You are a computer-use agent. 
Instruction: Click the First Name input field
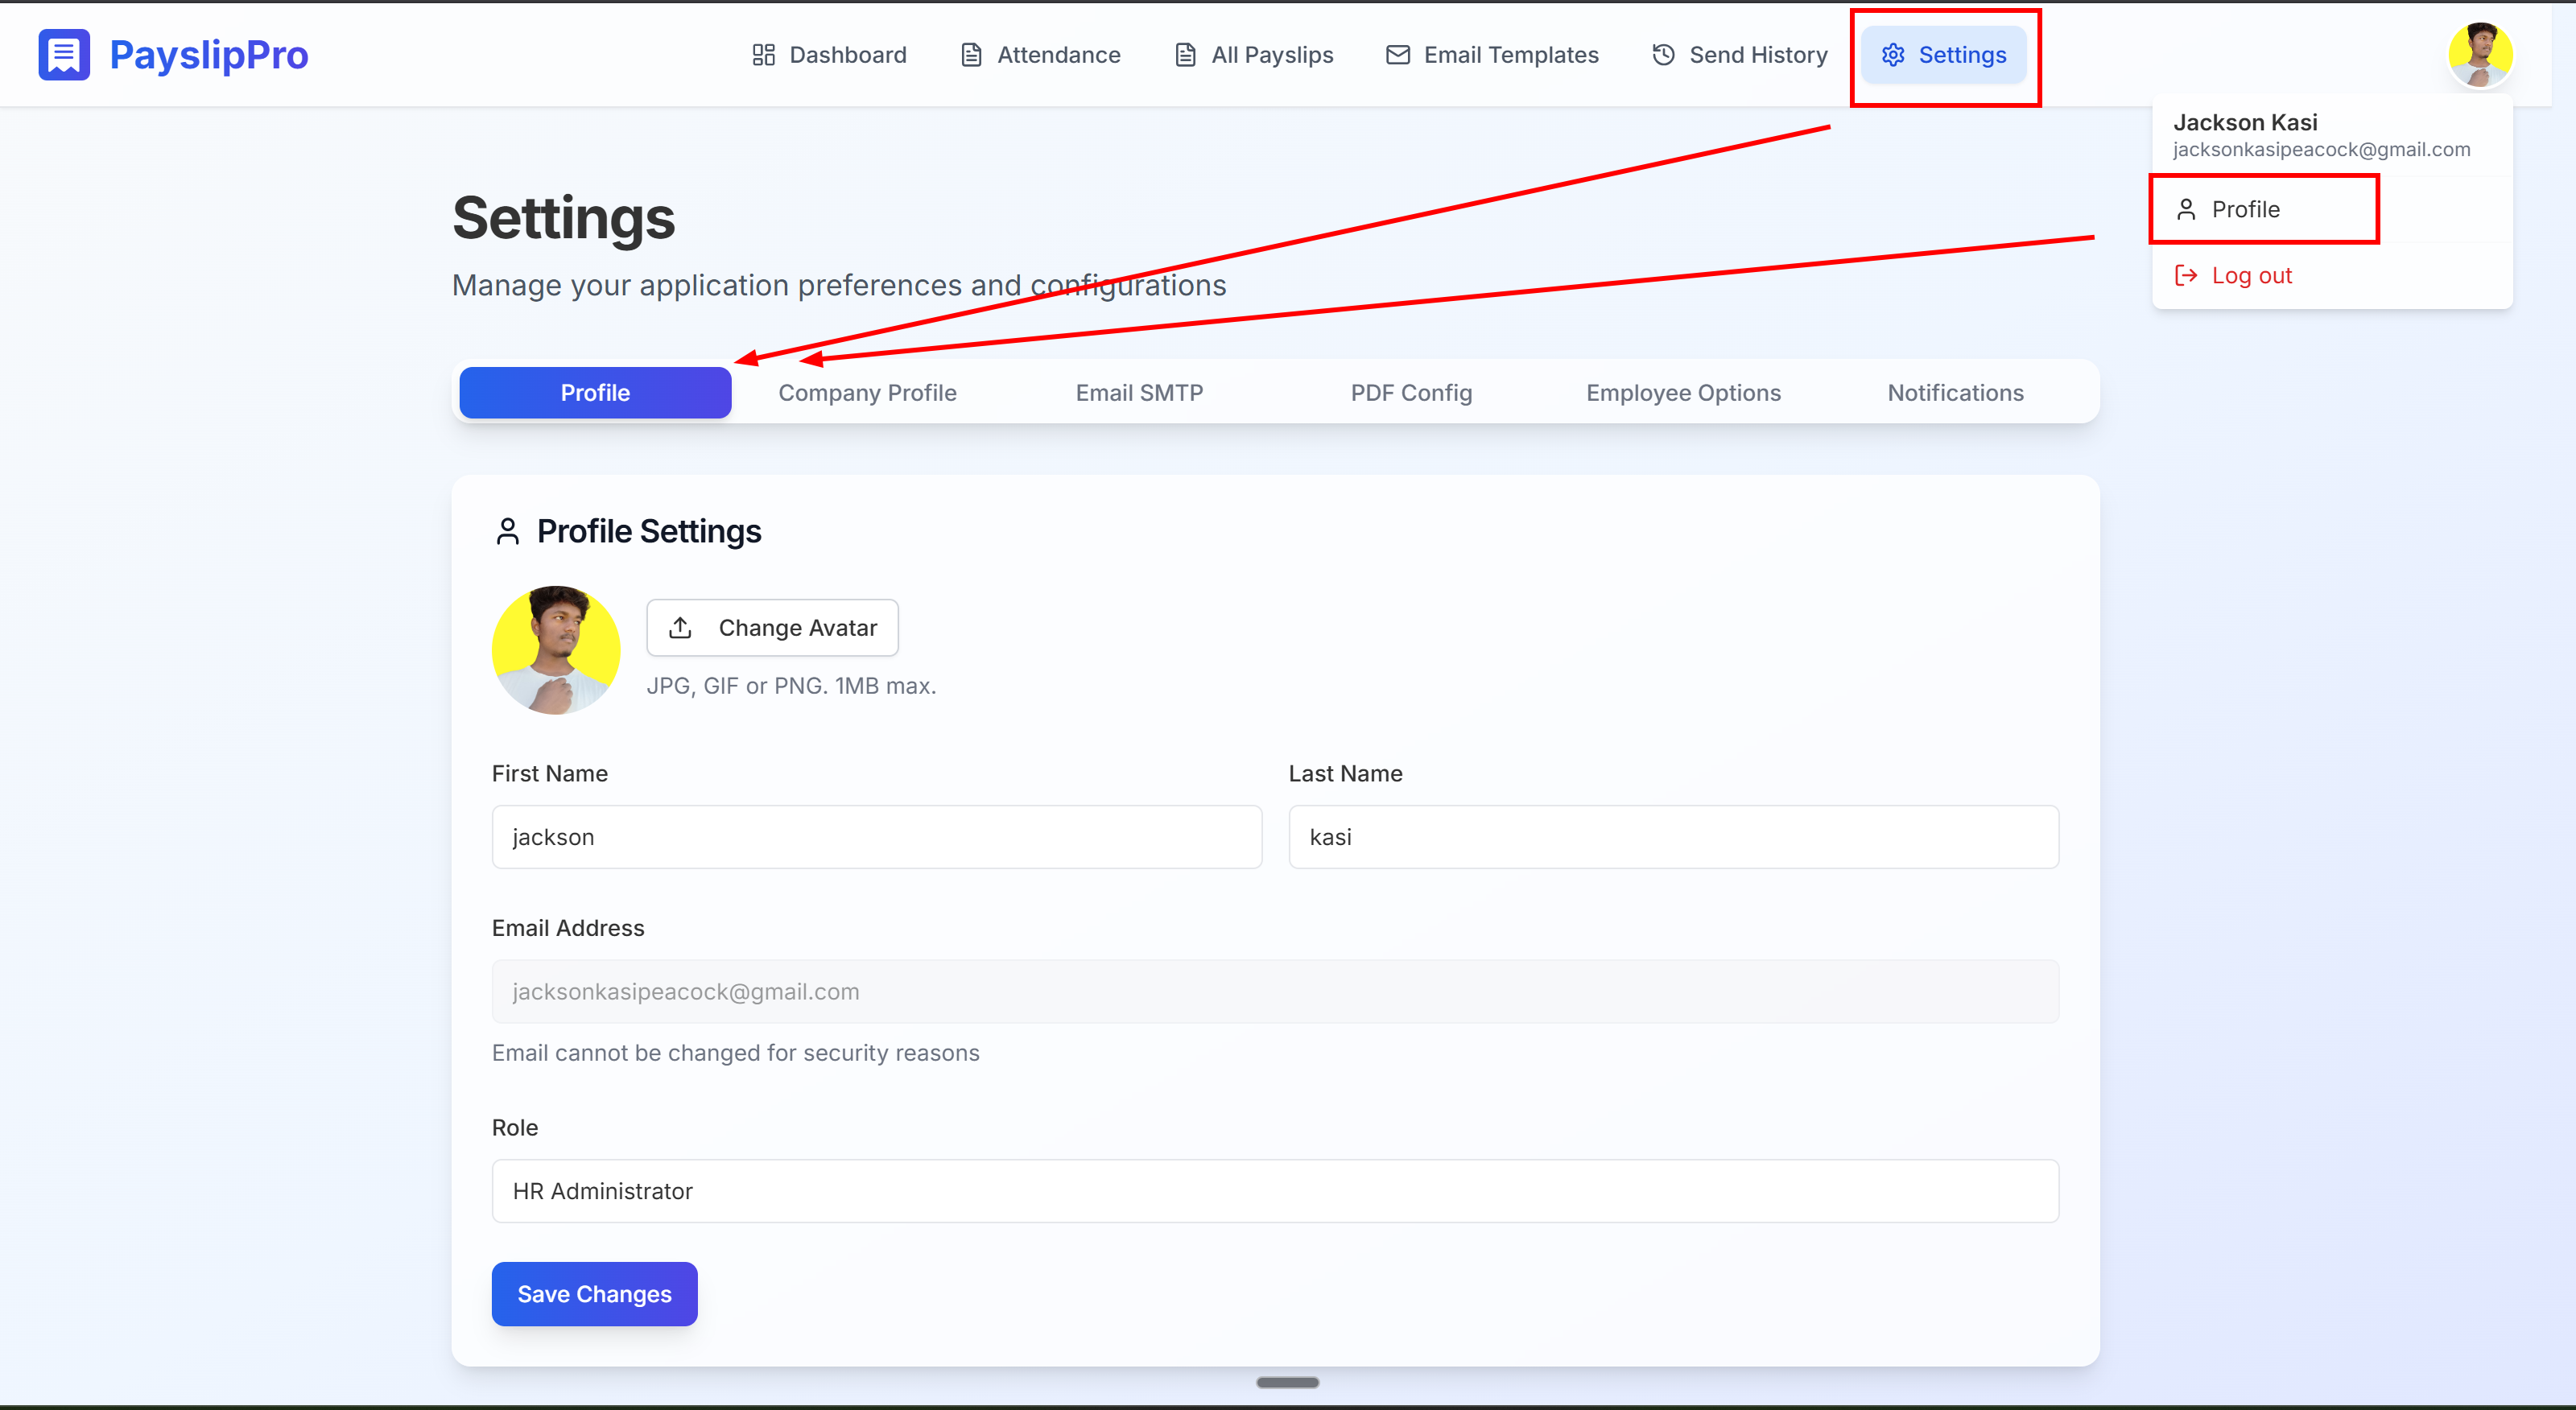tap(876, 837)
